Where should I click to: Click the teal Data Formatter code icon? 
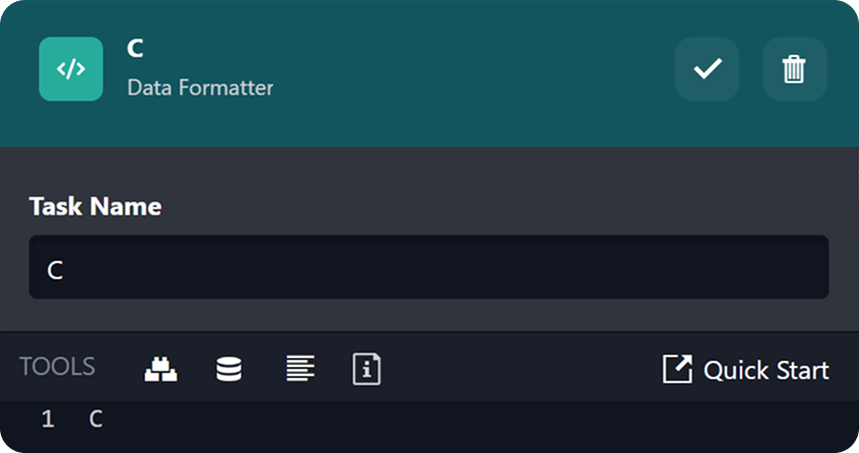click(70, 69)
